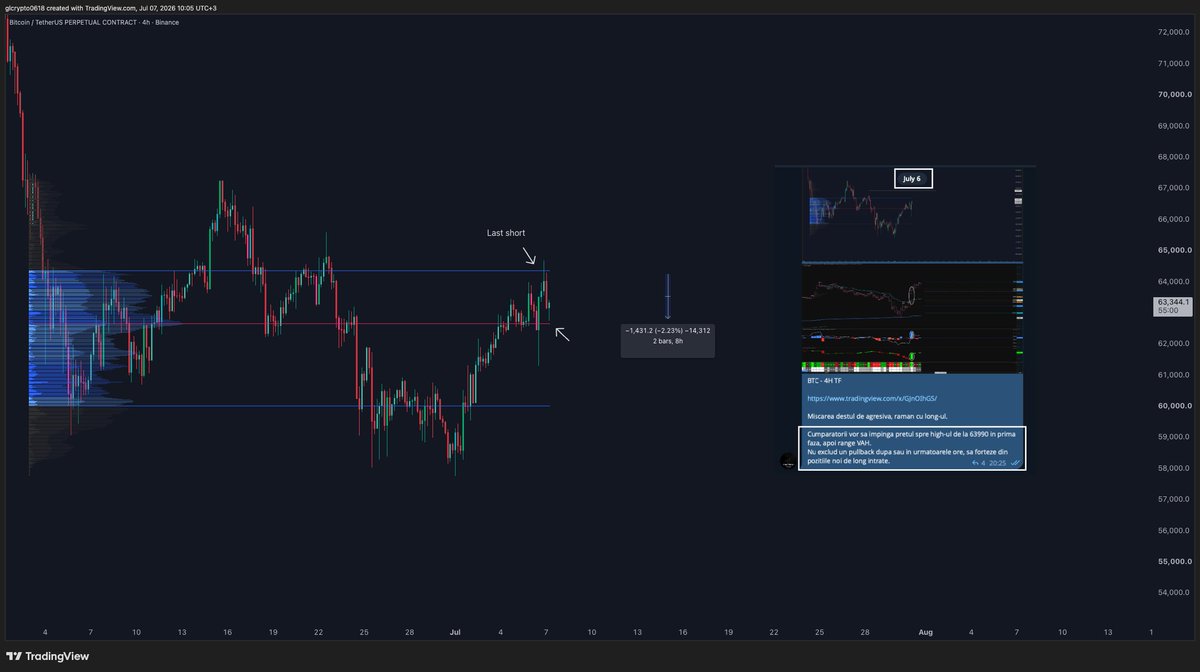Click the round sender avatar beside the message
This screenshot has width=1200, height=672.
[x=788, y=461]
